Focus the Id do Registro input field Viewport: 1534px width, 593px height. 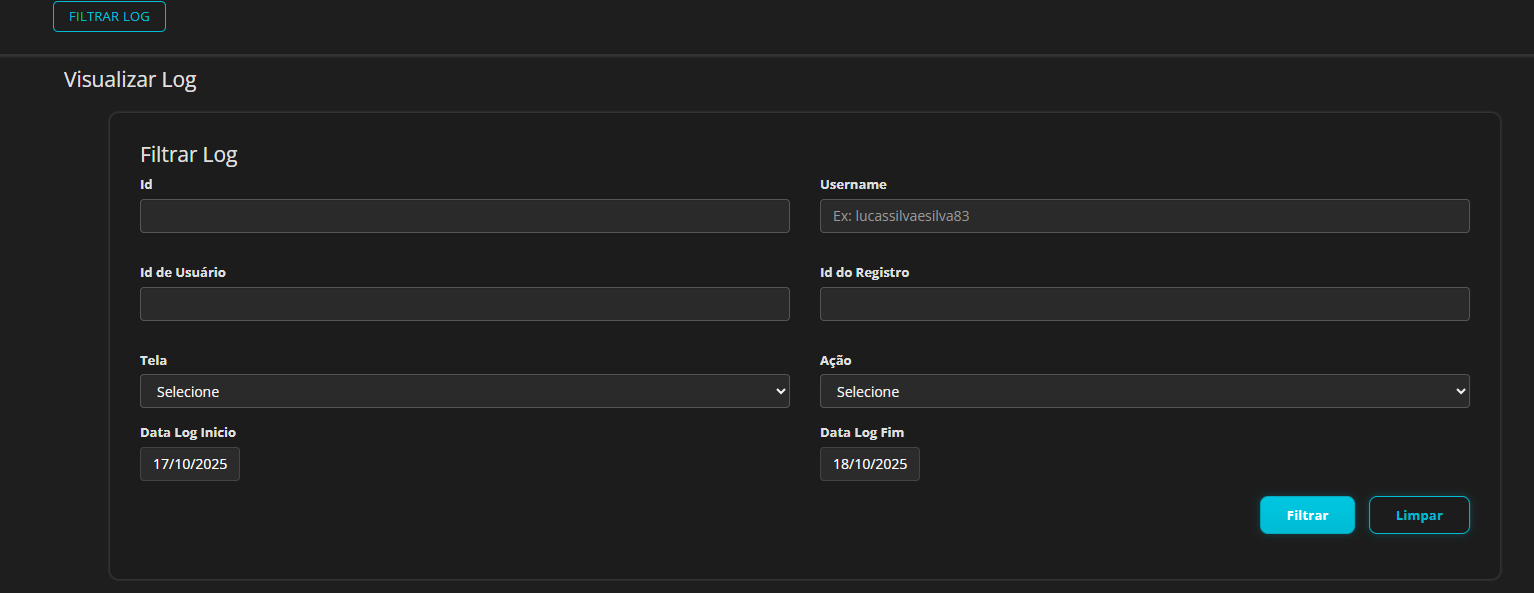1145,304
